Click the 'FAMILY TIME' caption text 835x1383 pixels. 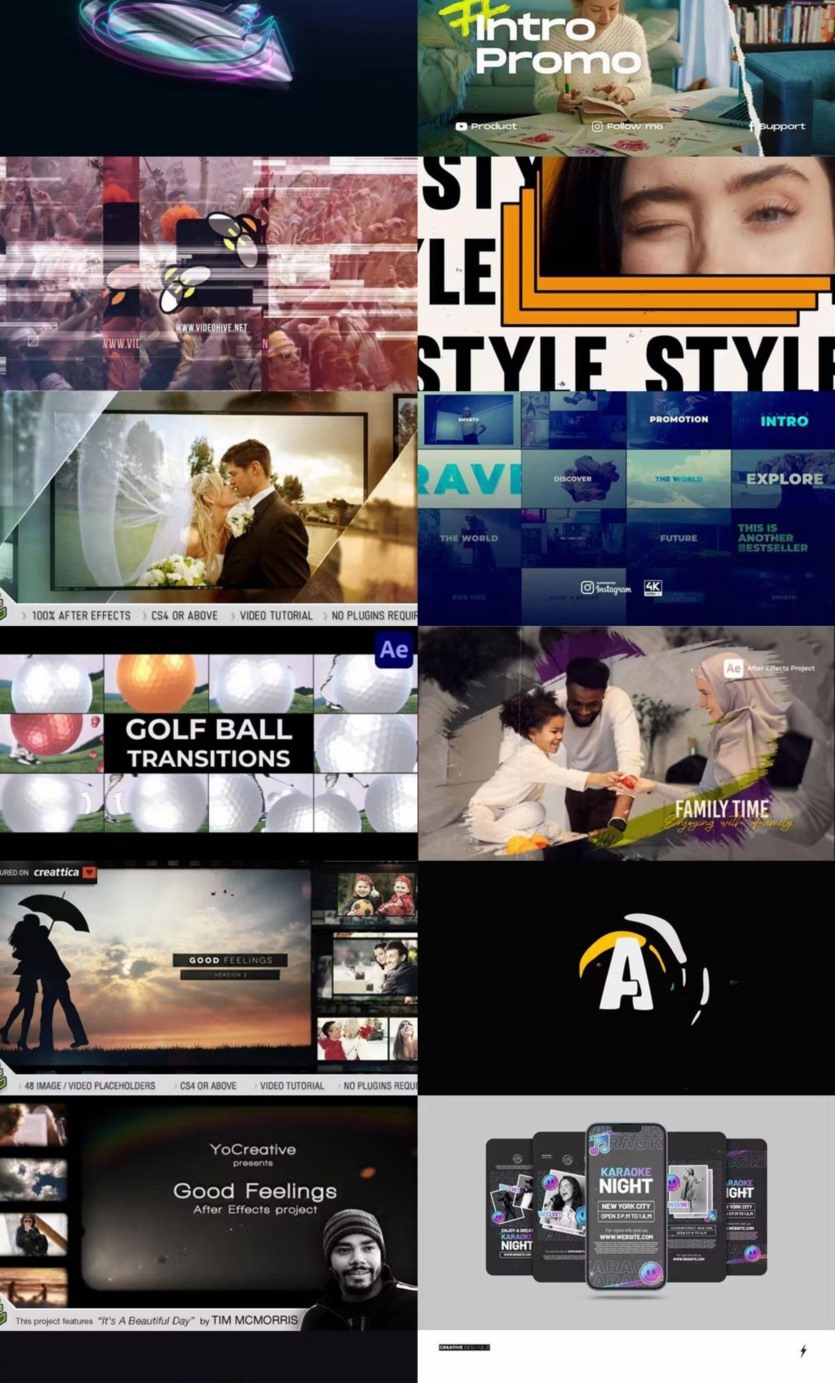point(722,808)
